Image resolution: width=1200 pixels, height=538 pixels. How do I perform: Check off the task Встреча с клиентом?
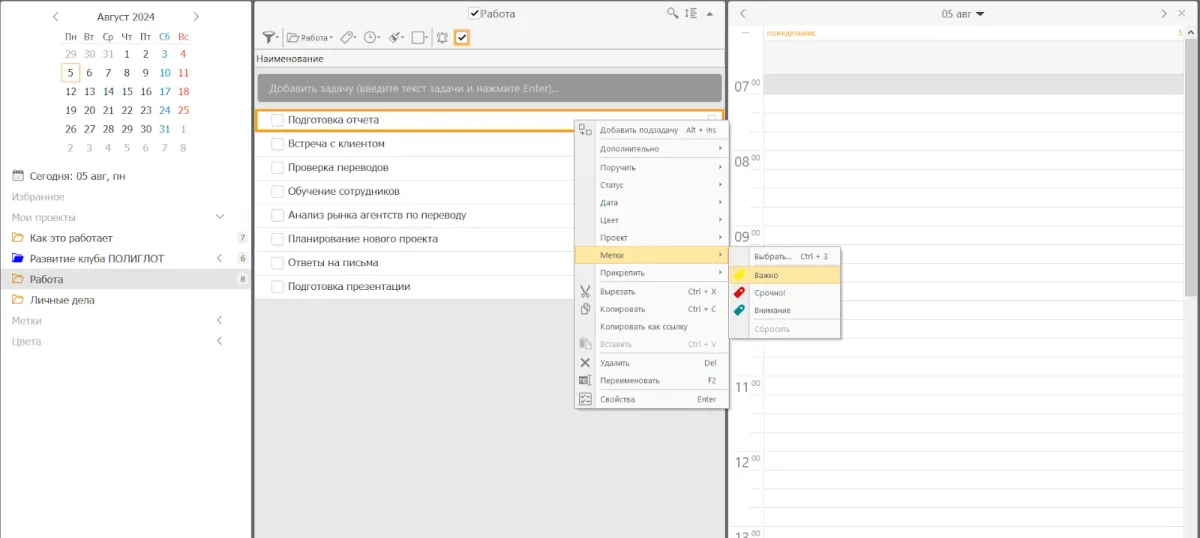tap(278, 144)
